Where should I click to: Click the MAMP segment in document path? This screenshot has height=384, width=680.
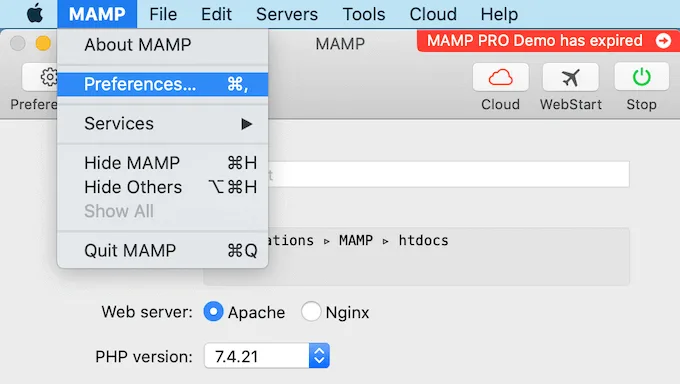[x=356, y=240]
